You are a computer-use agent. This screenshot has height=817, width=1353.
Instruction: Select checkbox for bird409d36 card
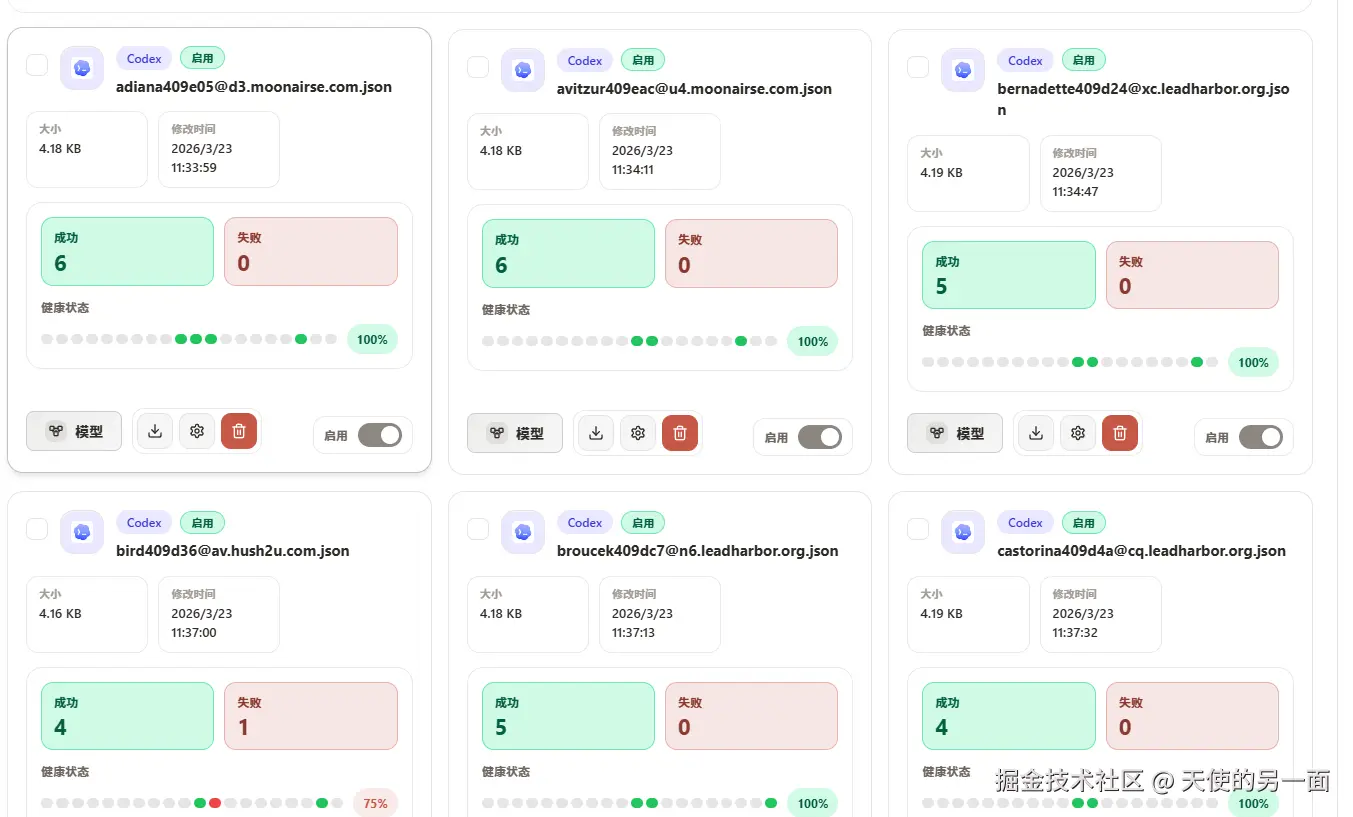point(37,529)
